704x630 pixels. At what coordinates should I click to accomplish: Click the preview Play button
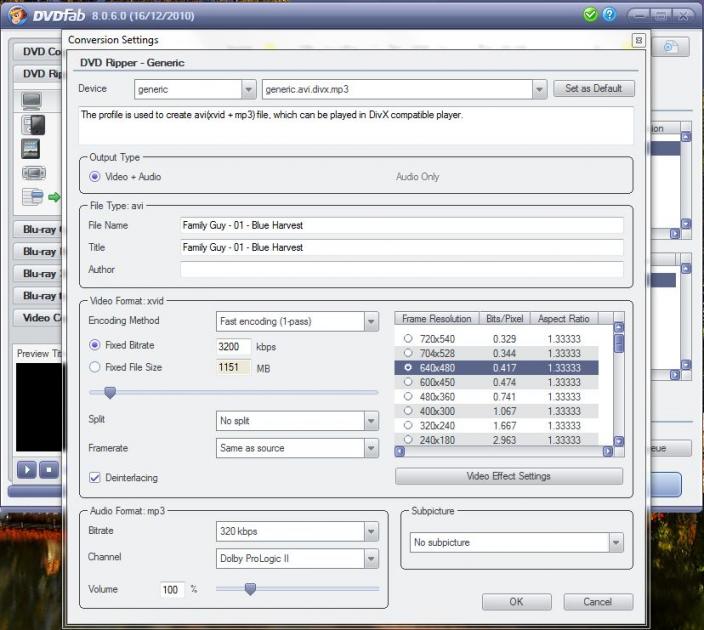27,470
